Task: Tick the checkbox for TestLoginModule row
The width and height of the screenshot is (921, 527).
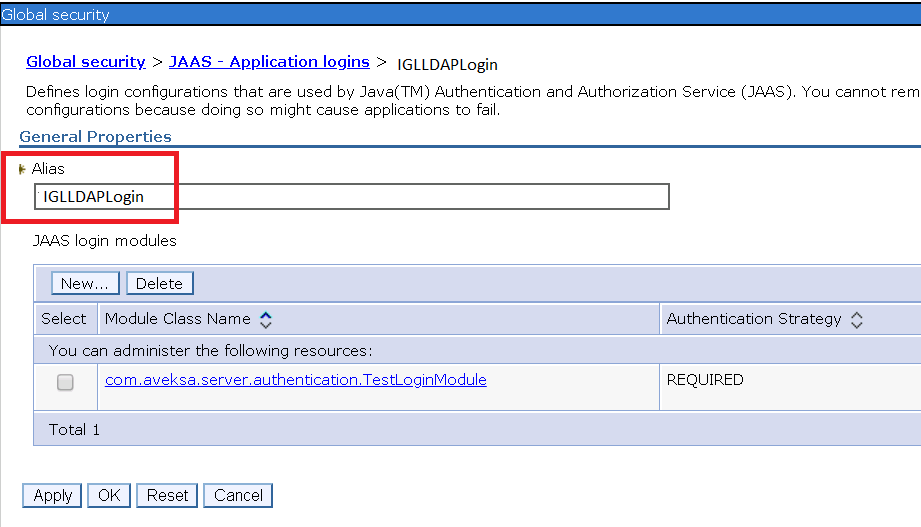Action: [65, 382]
